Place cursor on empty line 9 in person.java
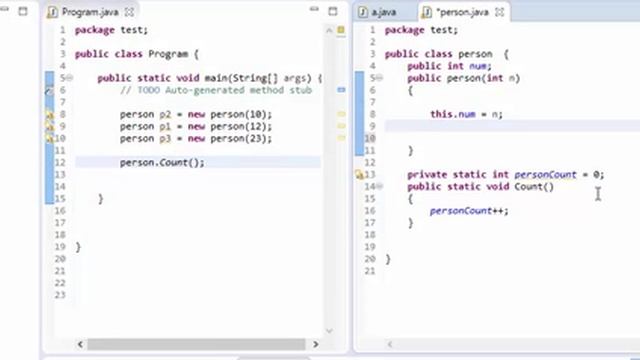The image size is (640, 360). (x=512, y=127)
